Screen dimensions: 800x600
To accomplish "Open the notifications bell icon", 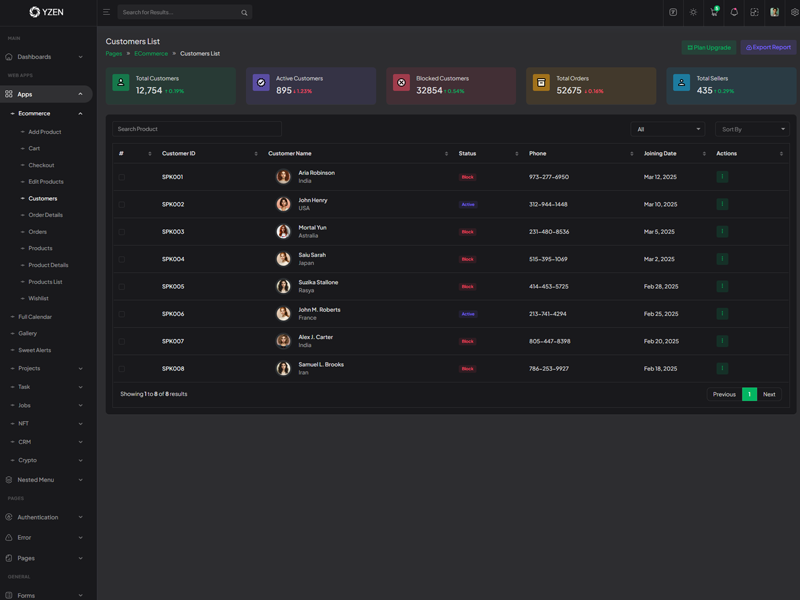I will tap(734, 12).
